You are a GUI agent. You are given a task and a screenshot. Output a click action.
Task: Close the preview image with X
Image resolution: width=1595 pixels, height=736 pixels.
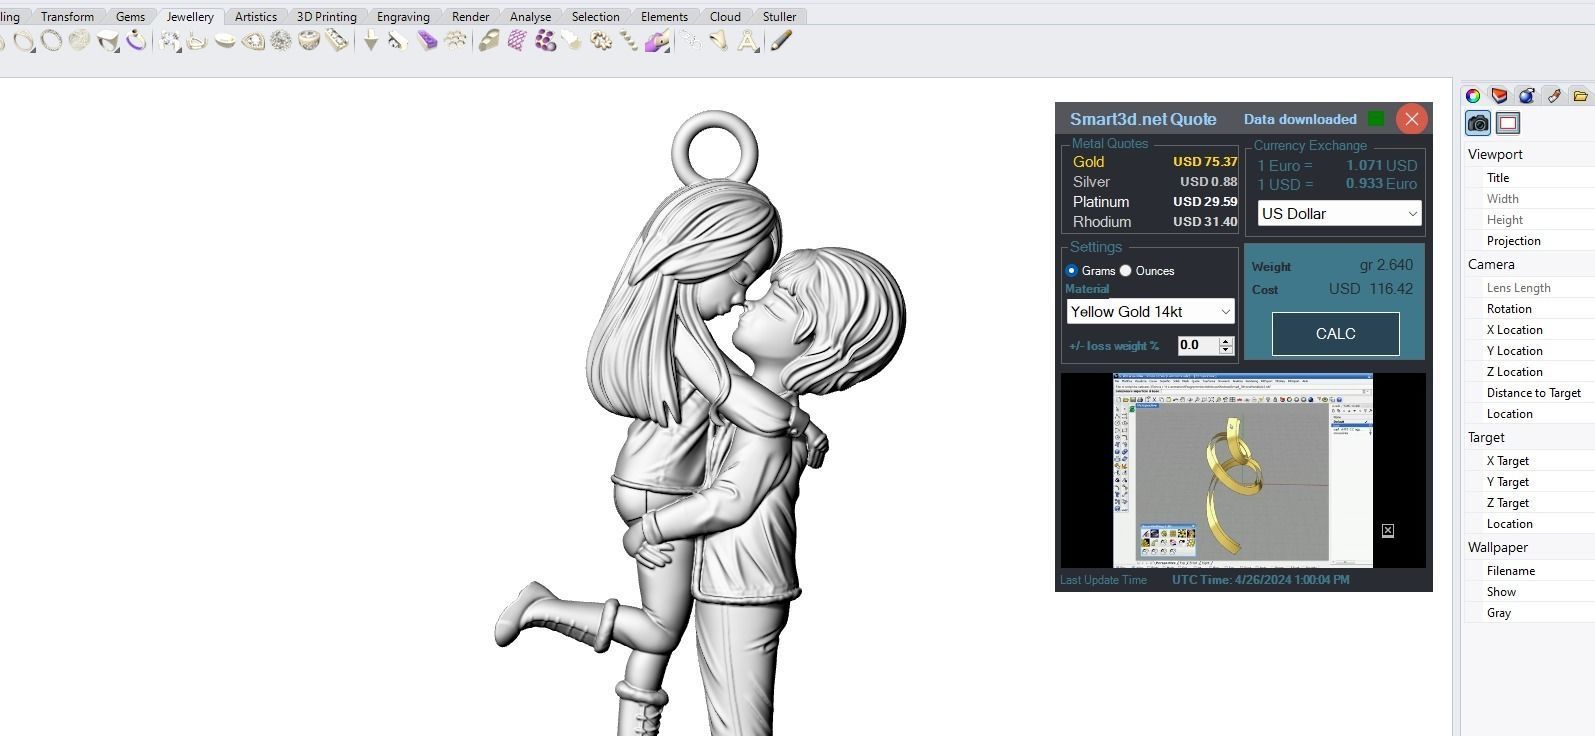[x=1388, y=530]
